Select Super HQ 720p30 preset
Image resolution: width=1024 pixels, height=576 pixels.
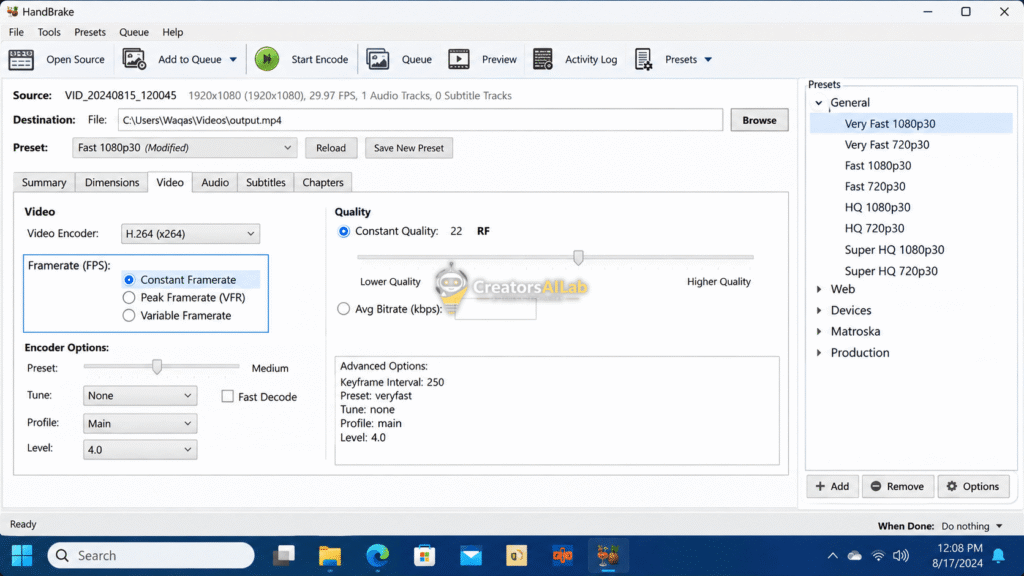point(891,271)
